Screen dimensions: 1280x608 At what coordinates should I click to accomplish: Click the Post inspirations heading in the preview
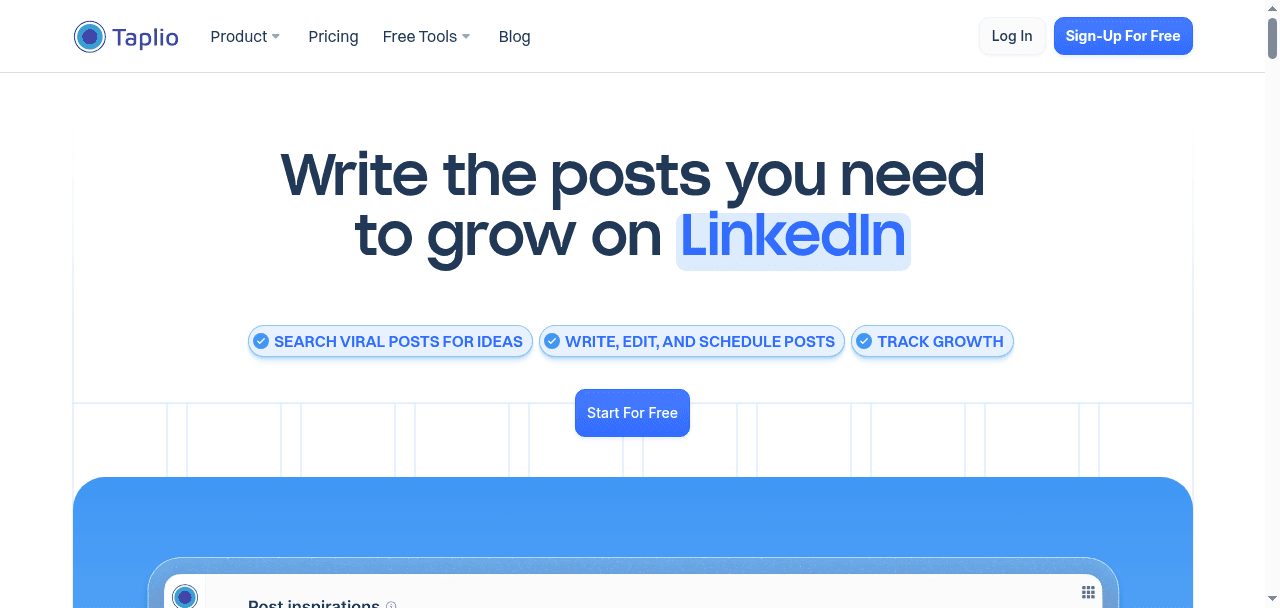(313, 604)
